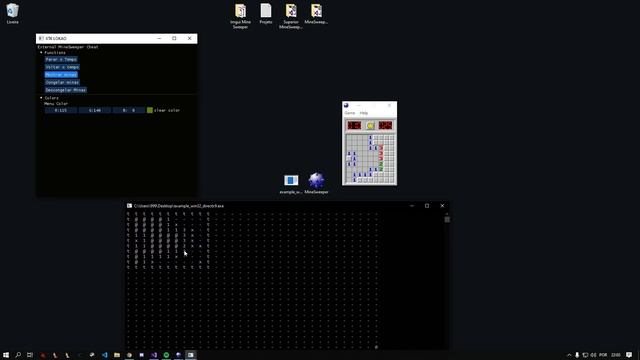
Task: Click highlighted 'Mostrar minas' button
Action: pyautogui.click(x=61, y=75)
